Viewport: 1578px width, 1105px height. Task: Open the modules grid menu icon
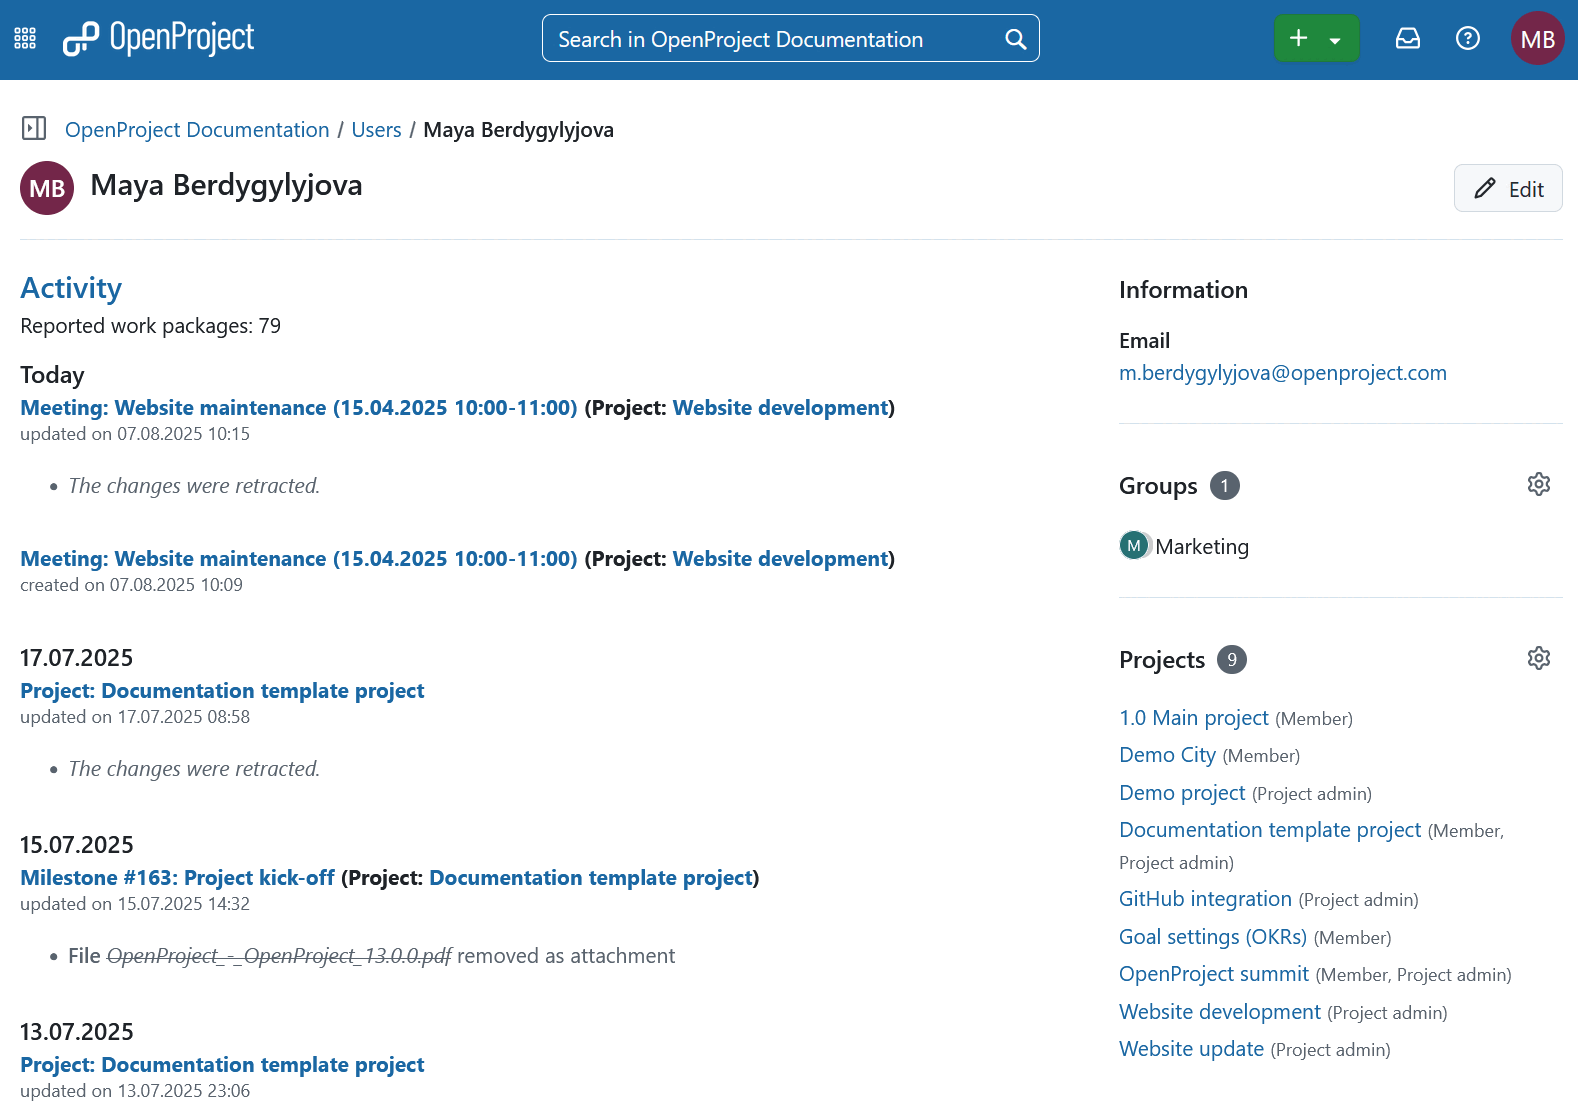click(25, 39)
